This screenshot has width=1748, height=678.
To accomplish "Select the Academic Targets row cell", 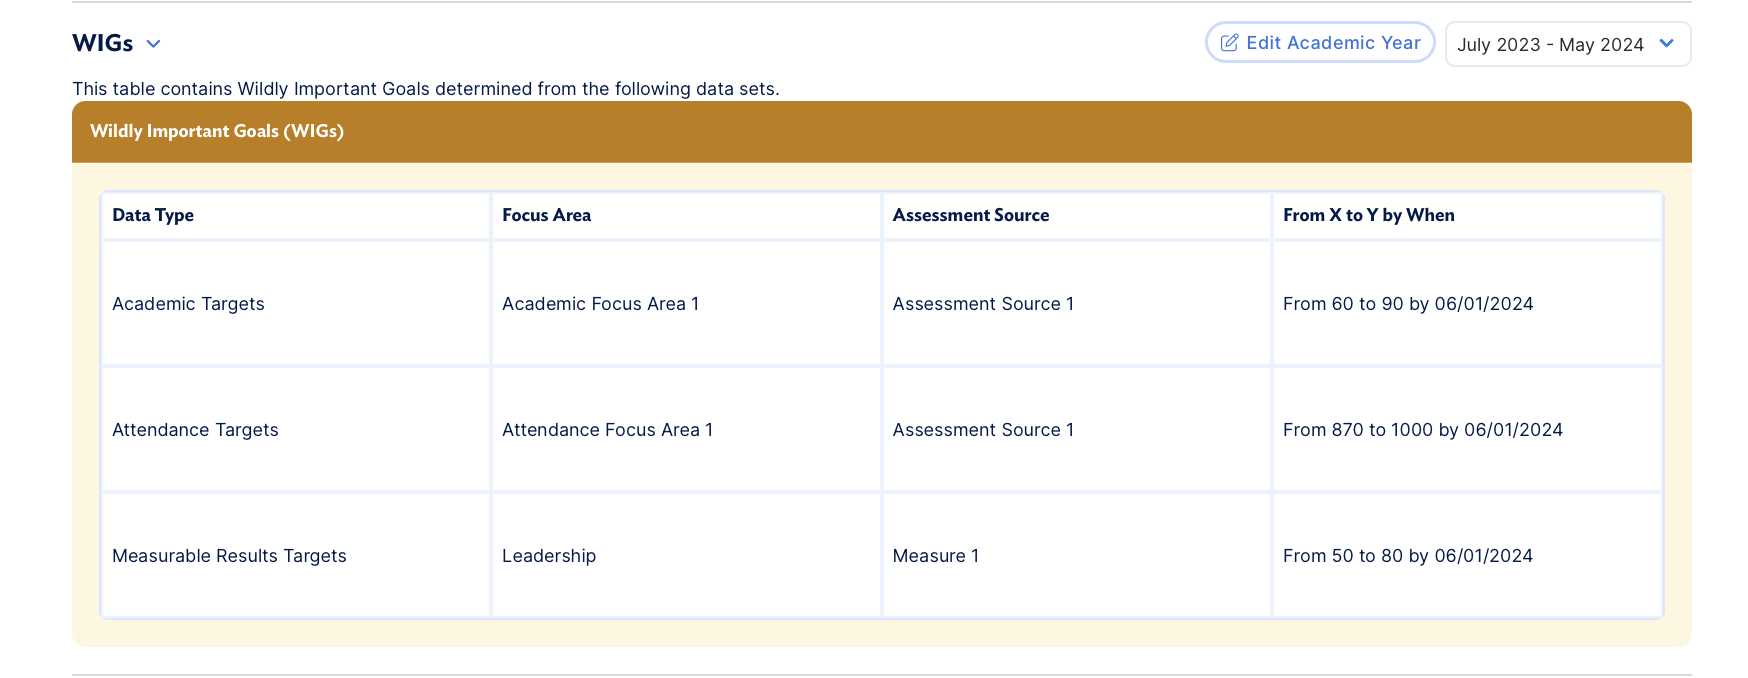I will (188, 304).
